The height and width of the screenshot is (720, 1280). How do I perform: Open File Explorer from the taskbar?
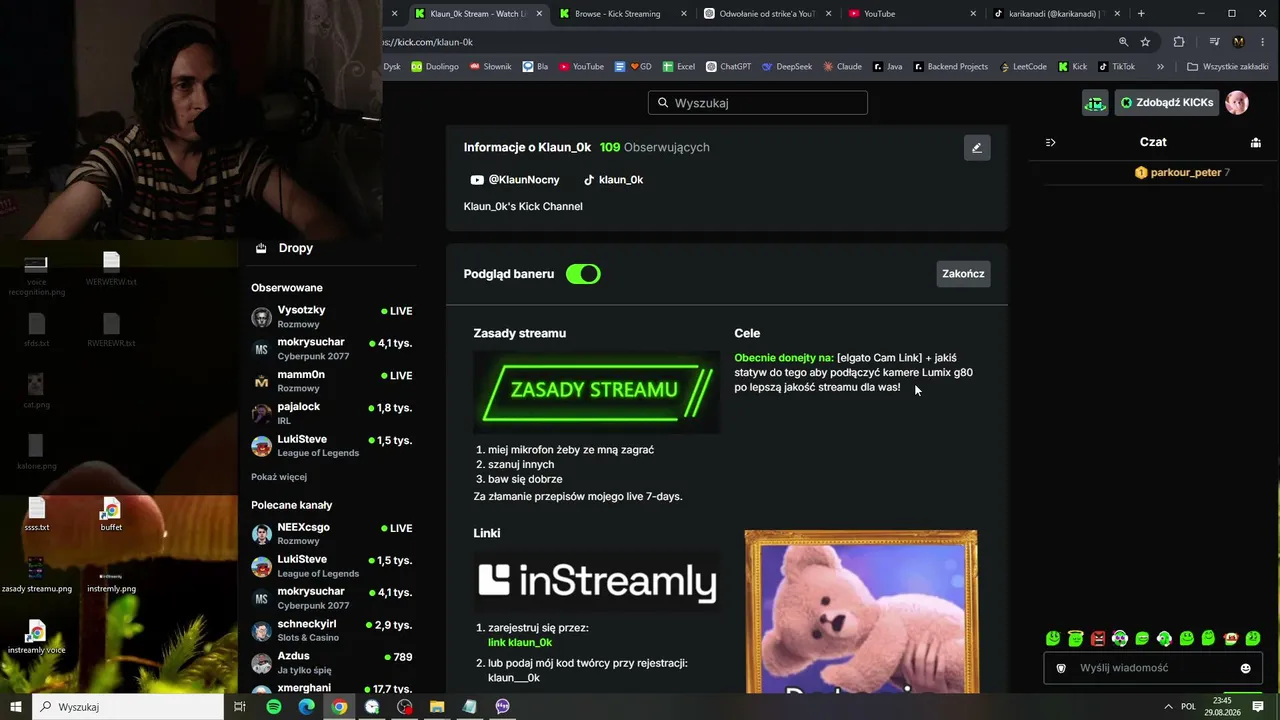tap(437, 707)
